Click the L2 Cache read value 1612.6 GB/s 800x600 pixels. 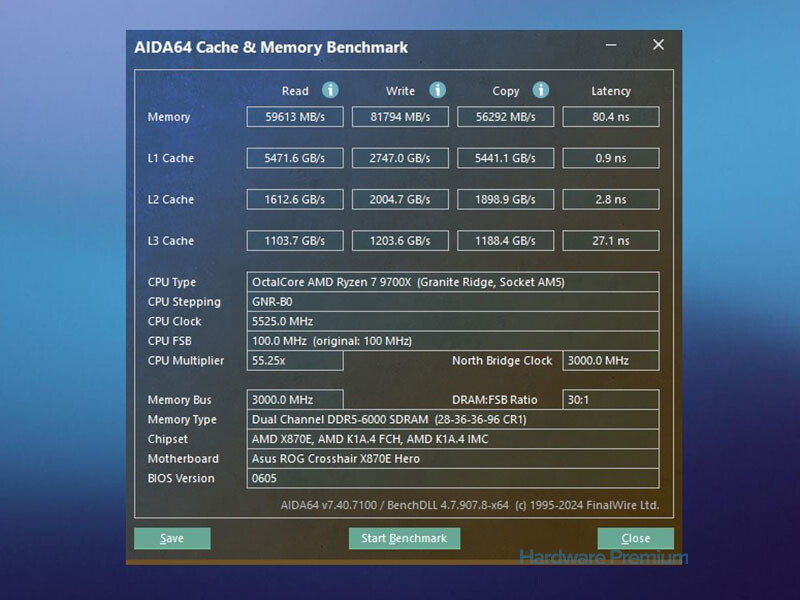click(x=295, y=199)
